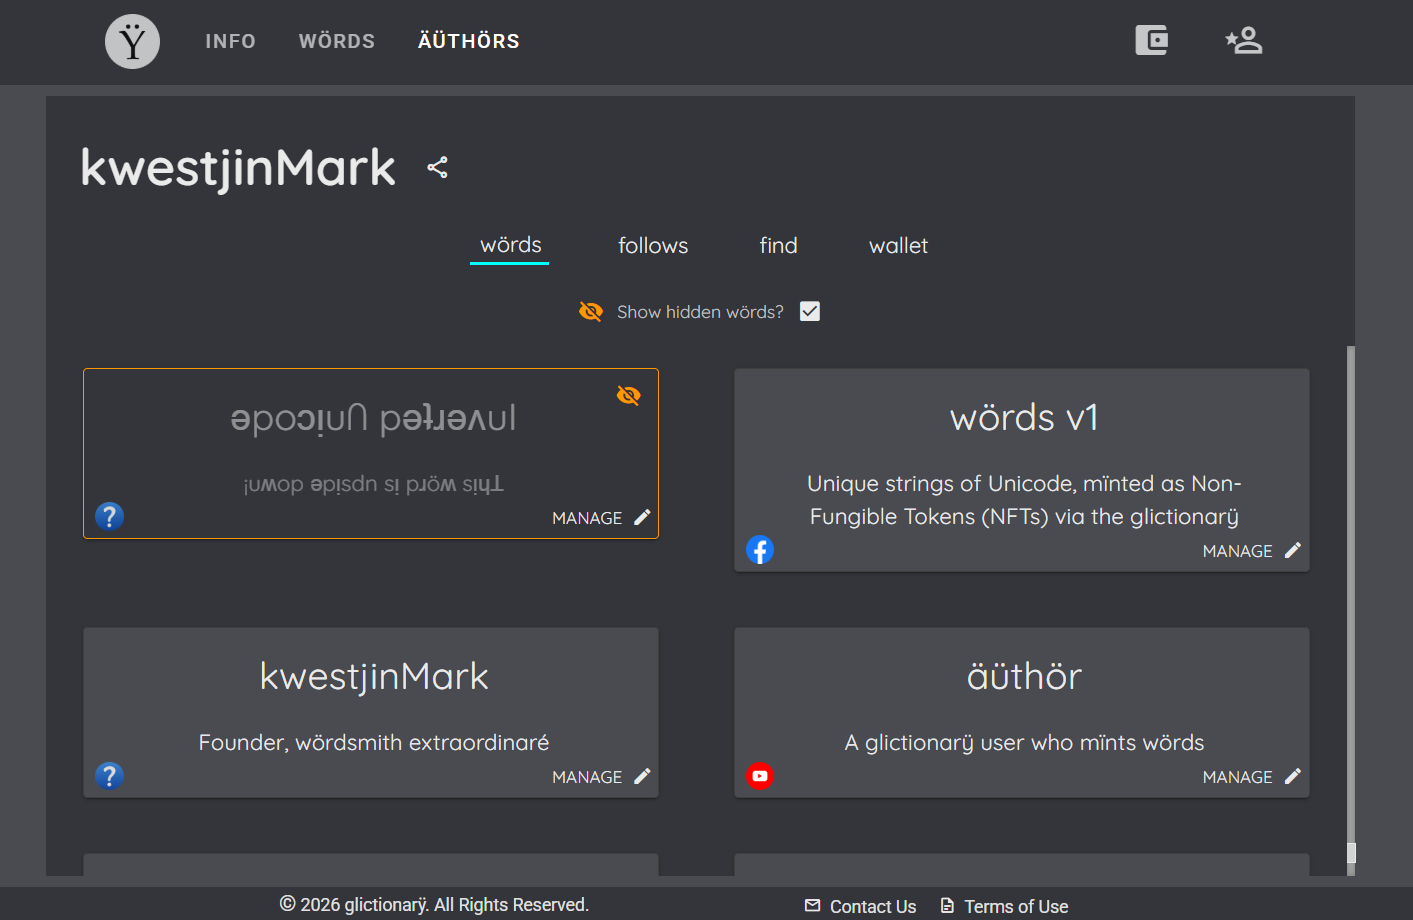Click MANAGE on kwestjinMark card
The width and height of the screenshot is (1413, 920).
point(587,777)
